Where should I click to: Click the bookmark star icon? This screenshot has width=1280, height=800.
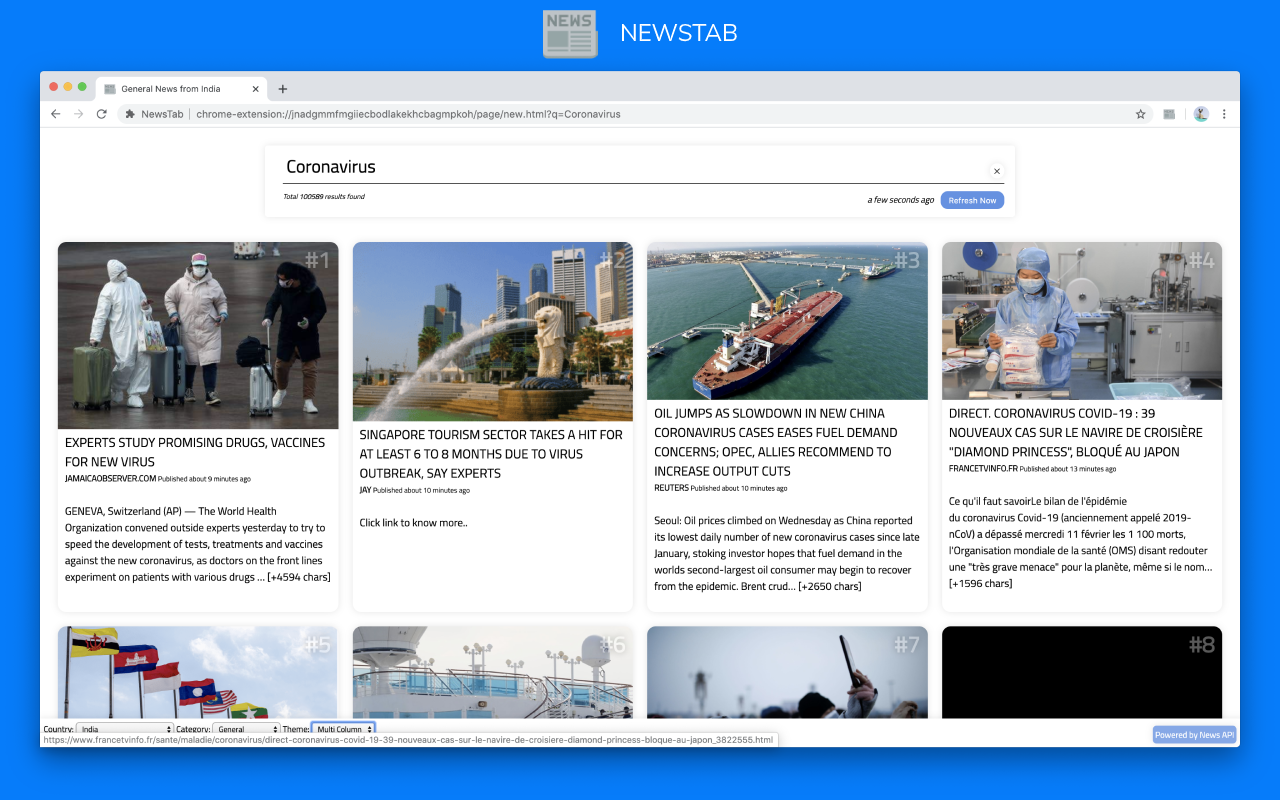pos(1140,114)
